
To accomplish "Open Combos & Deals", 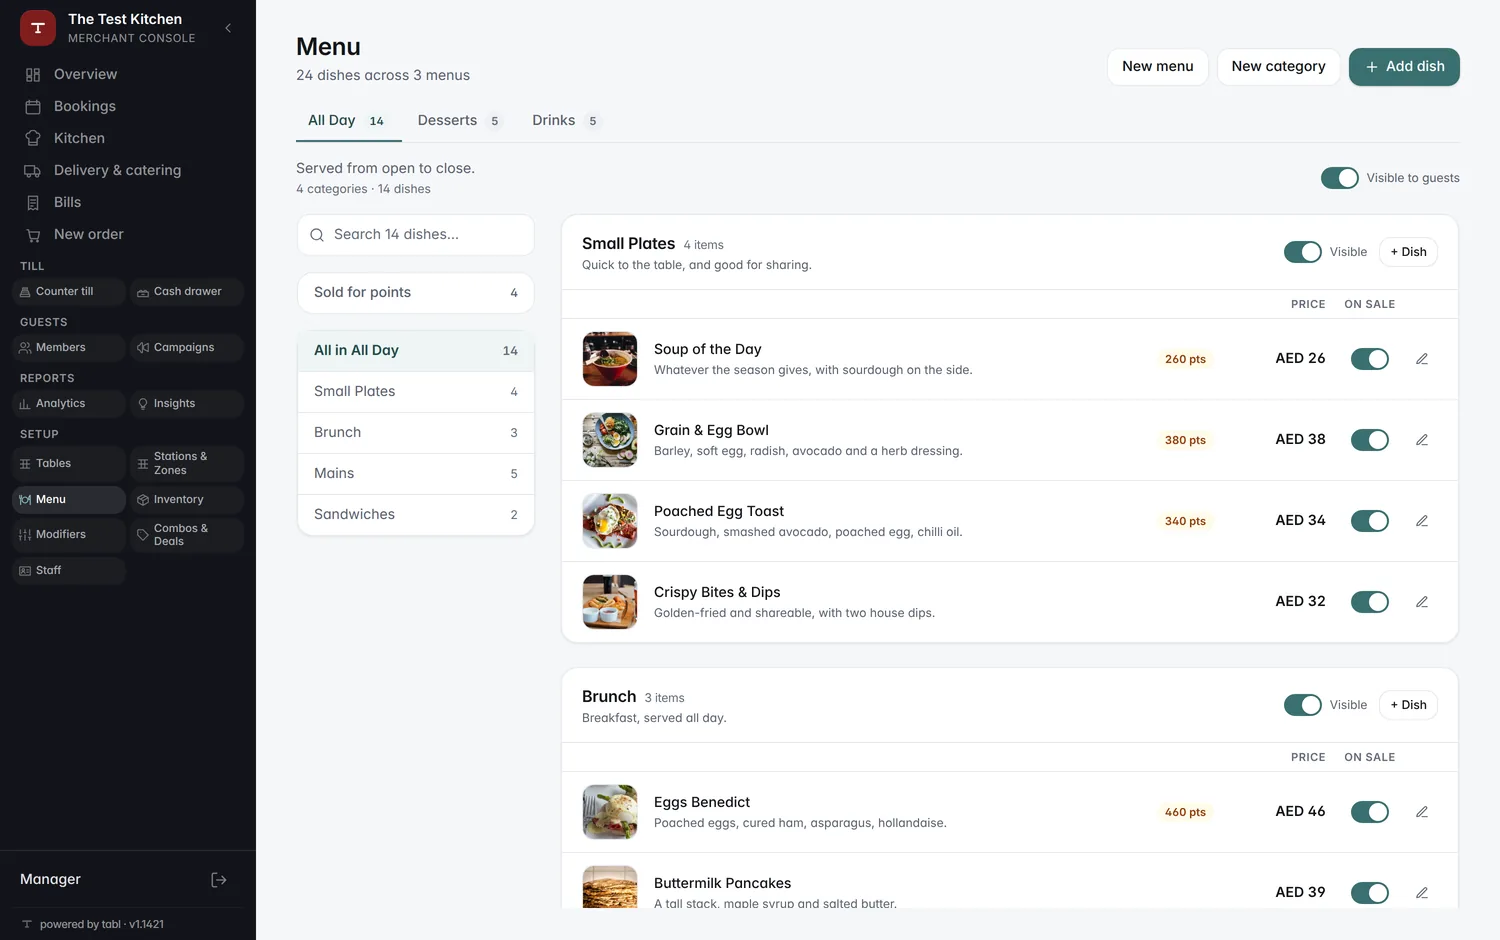I will click(187, 535).
